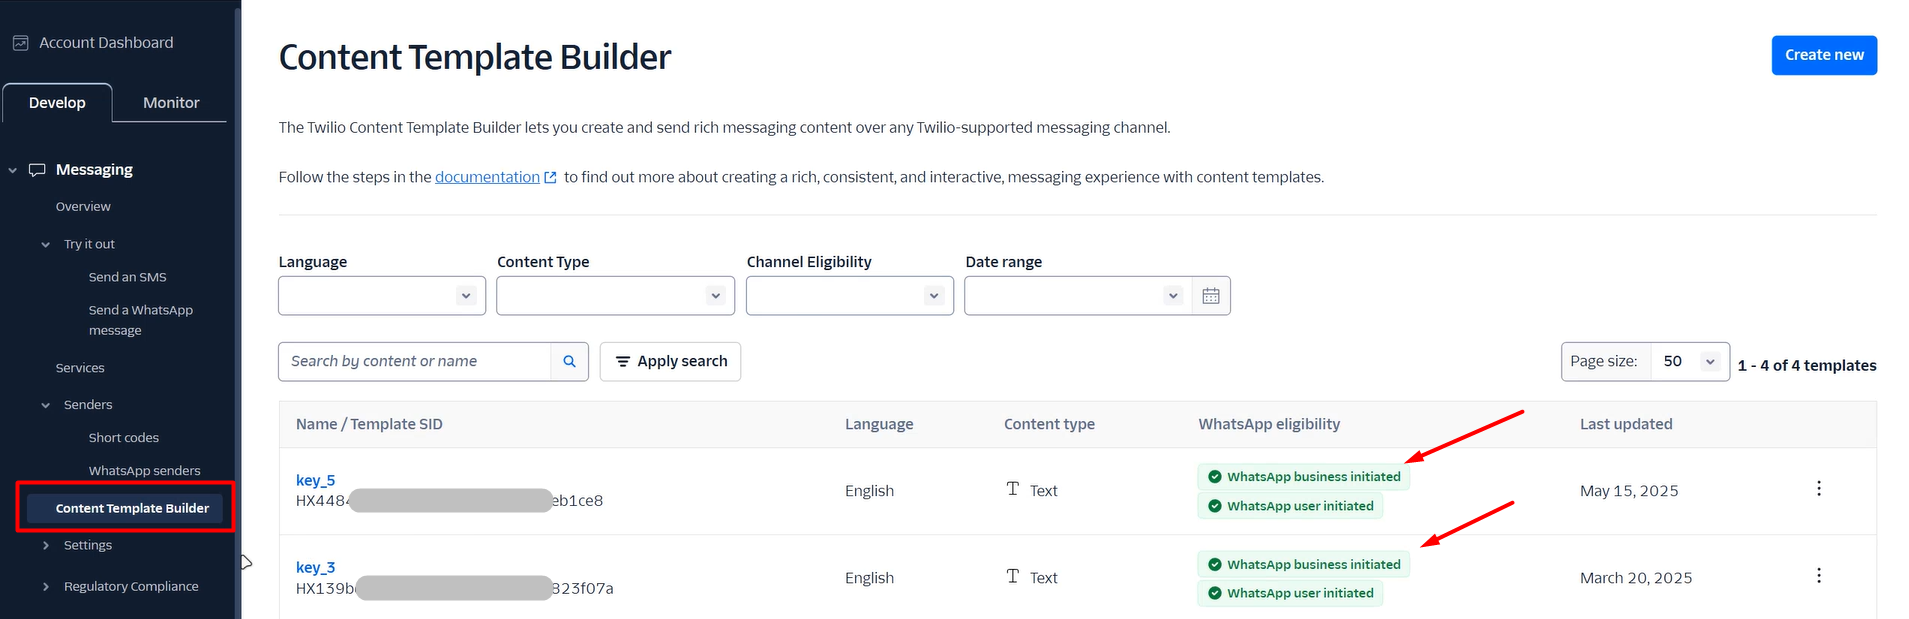This screenshot has width=1909, height=619.
Task: Click the Messaging chat bubble icon
Action: 37,170
